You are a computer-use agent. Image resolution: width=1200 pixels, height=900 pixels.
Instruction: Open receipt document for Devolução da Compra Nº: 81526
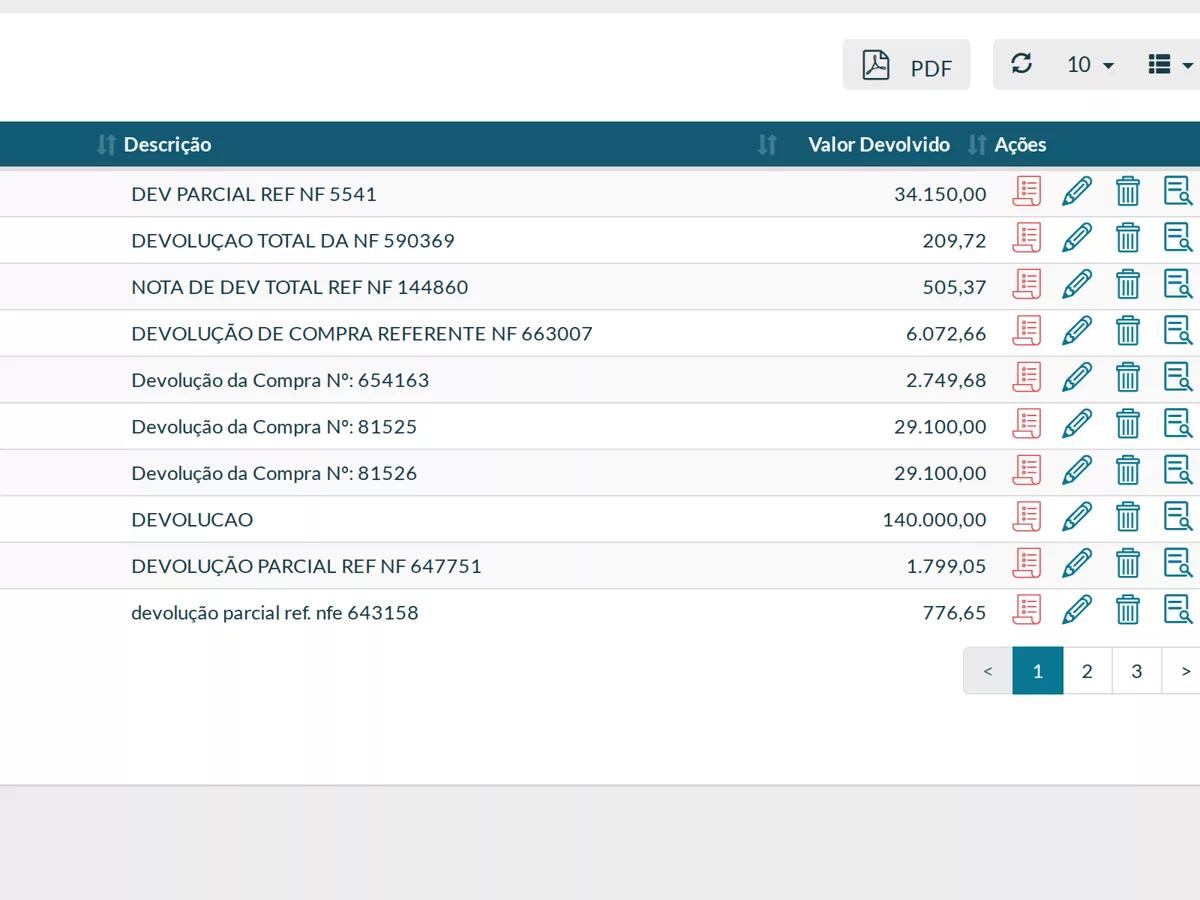[1027, 470]
